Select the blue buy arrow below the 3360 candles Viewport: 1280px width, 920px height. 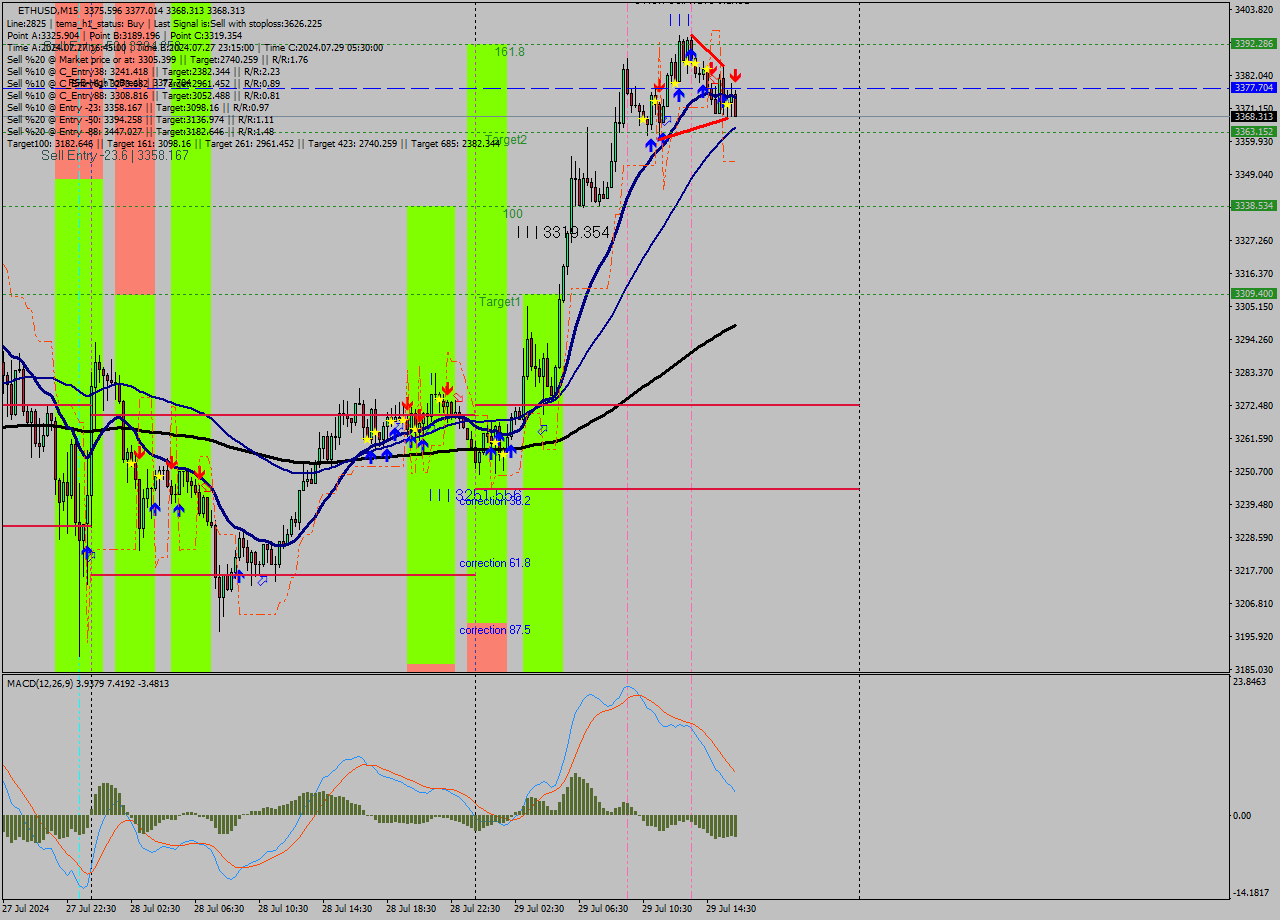point(651,144)
